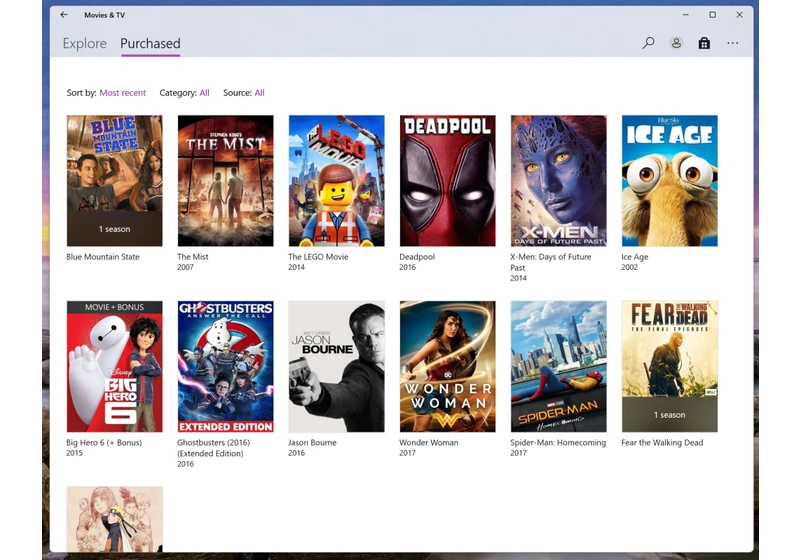Open the Jason Bourne poster
Screen dimensions: 800x560
[337, 366]
